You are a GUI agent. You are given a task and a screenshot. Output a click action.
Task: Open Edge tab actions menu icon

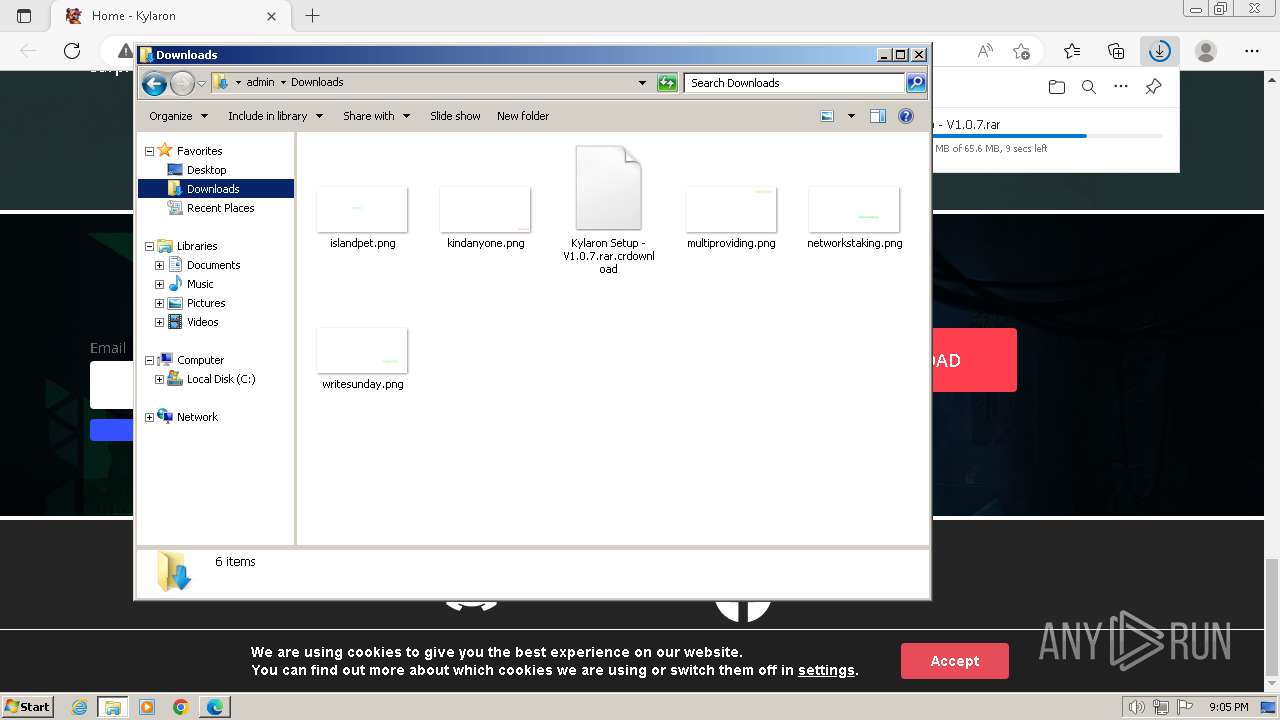point(24,16)
